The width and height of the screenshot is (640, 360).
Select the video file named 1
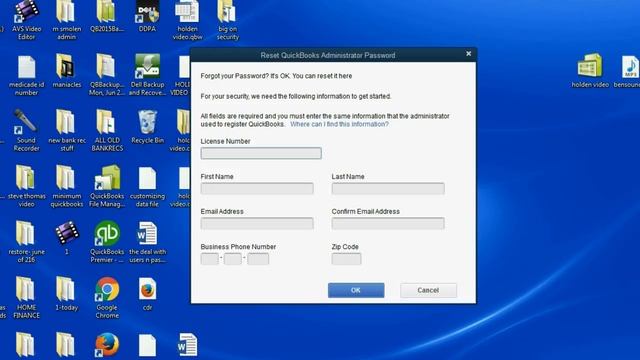tap(67, 238)
